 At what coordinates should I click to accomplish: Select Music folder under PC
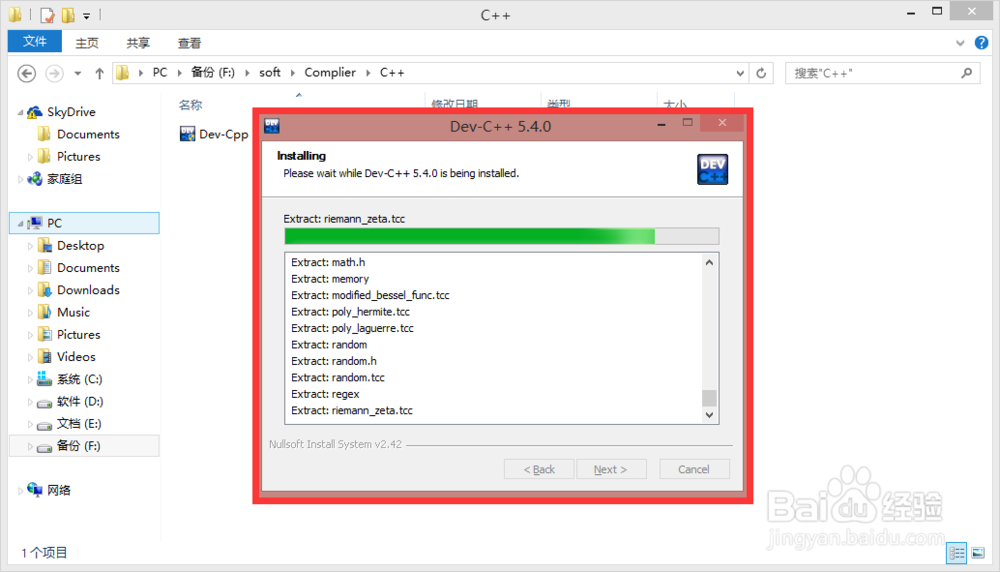[73, 312]
